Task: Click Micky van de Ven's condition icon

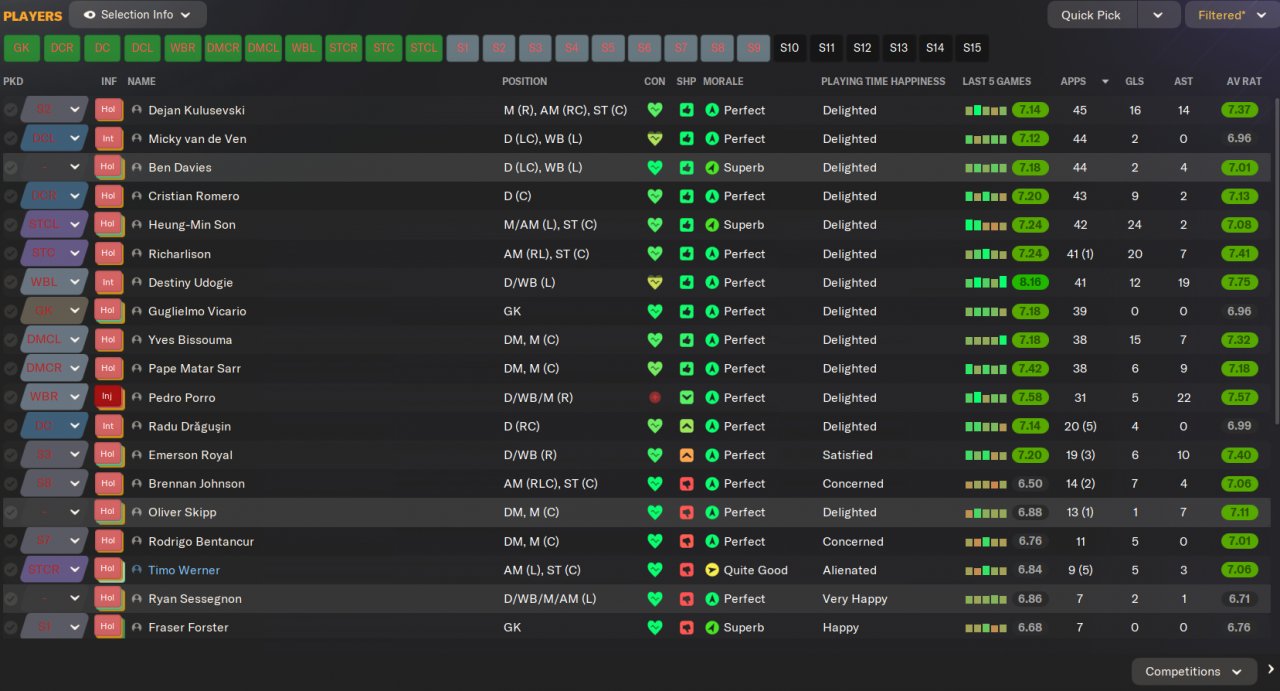Action: [x=655, y=139]
